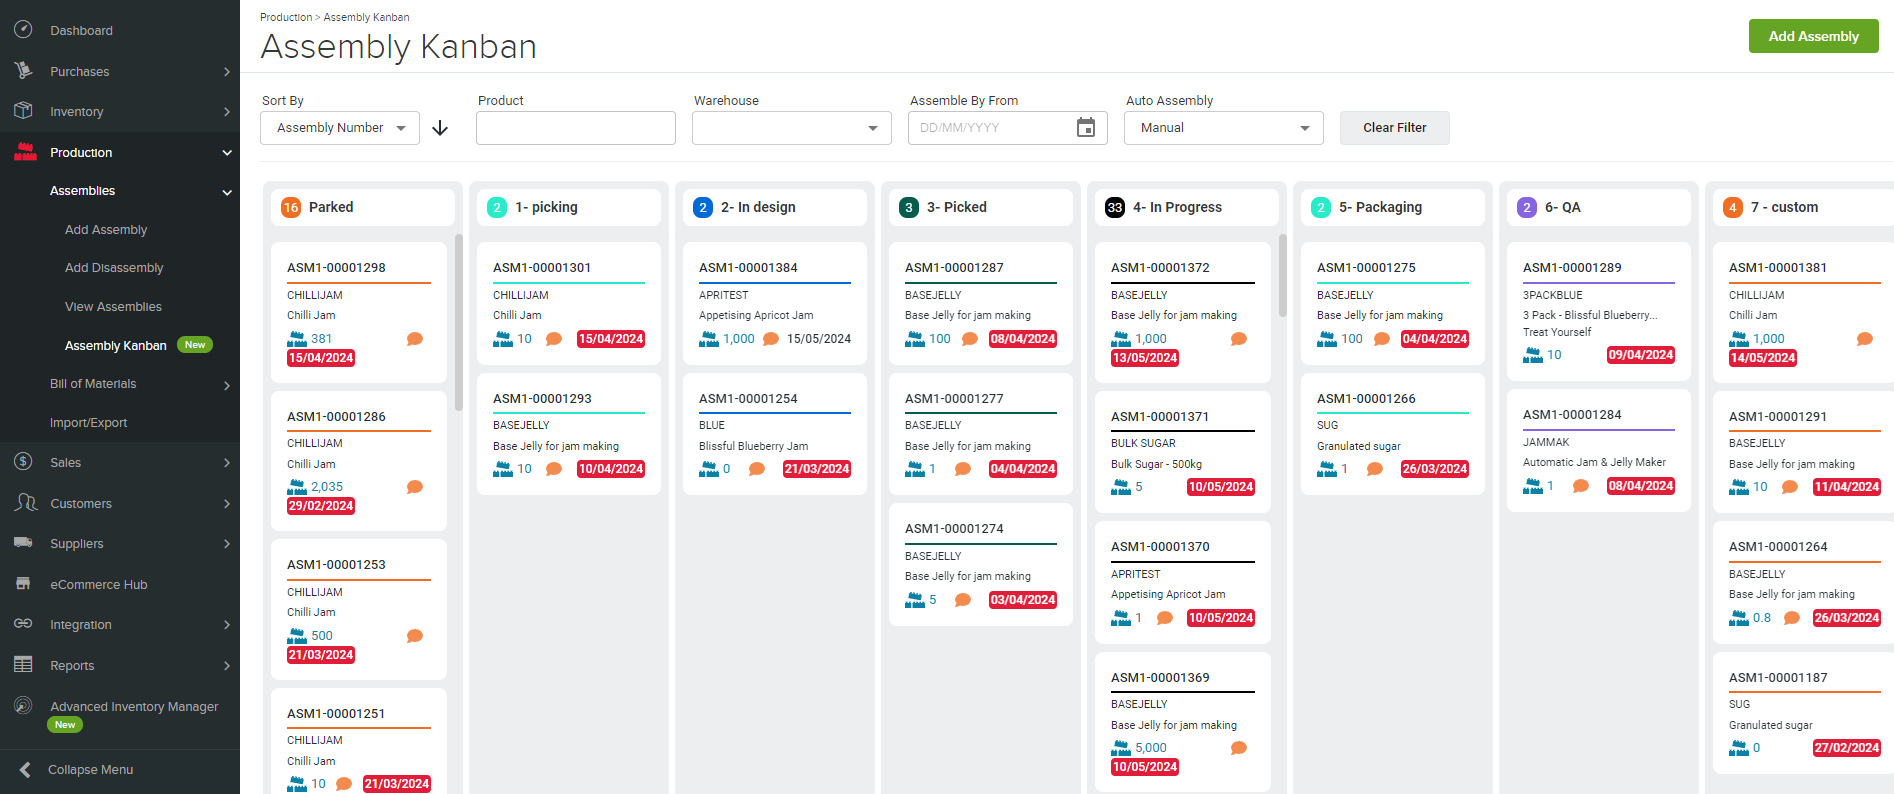Open the calendar picker for Assemble By From
This screenshot has height=794, width=1894.
[1086, 127]
